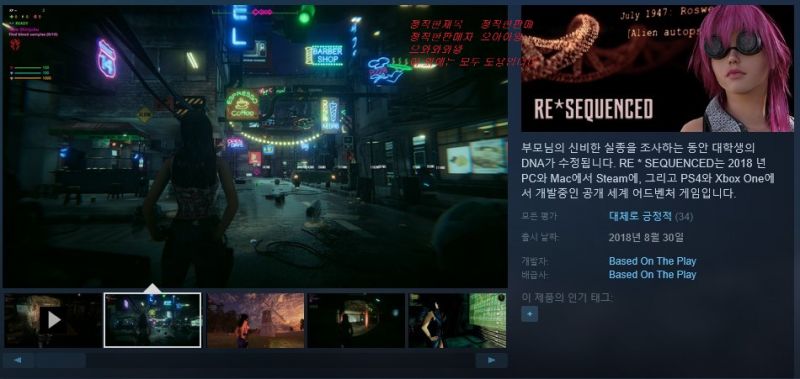Open the green wall screenshot thumbnail
This screenshot has width=800, height=379.
tap(457, 320)
